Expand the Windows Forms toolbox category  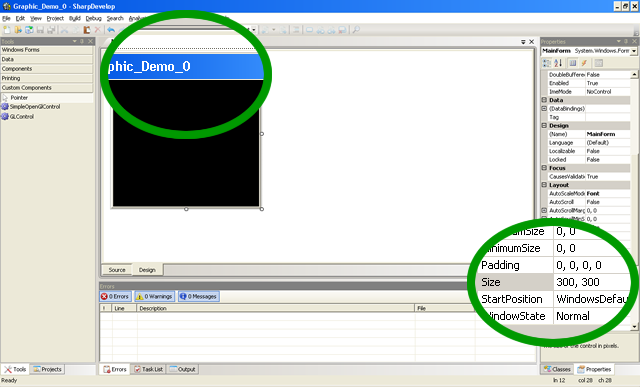pos(47,50)
